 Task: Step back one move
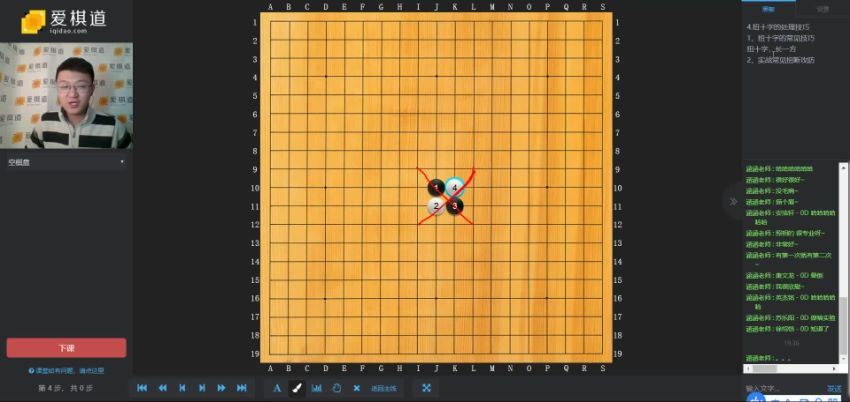pyautogui.click(x=182, y=388)
